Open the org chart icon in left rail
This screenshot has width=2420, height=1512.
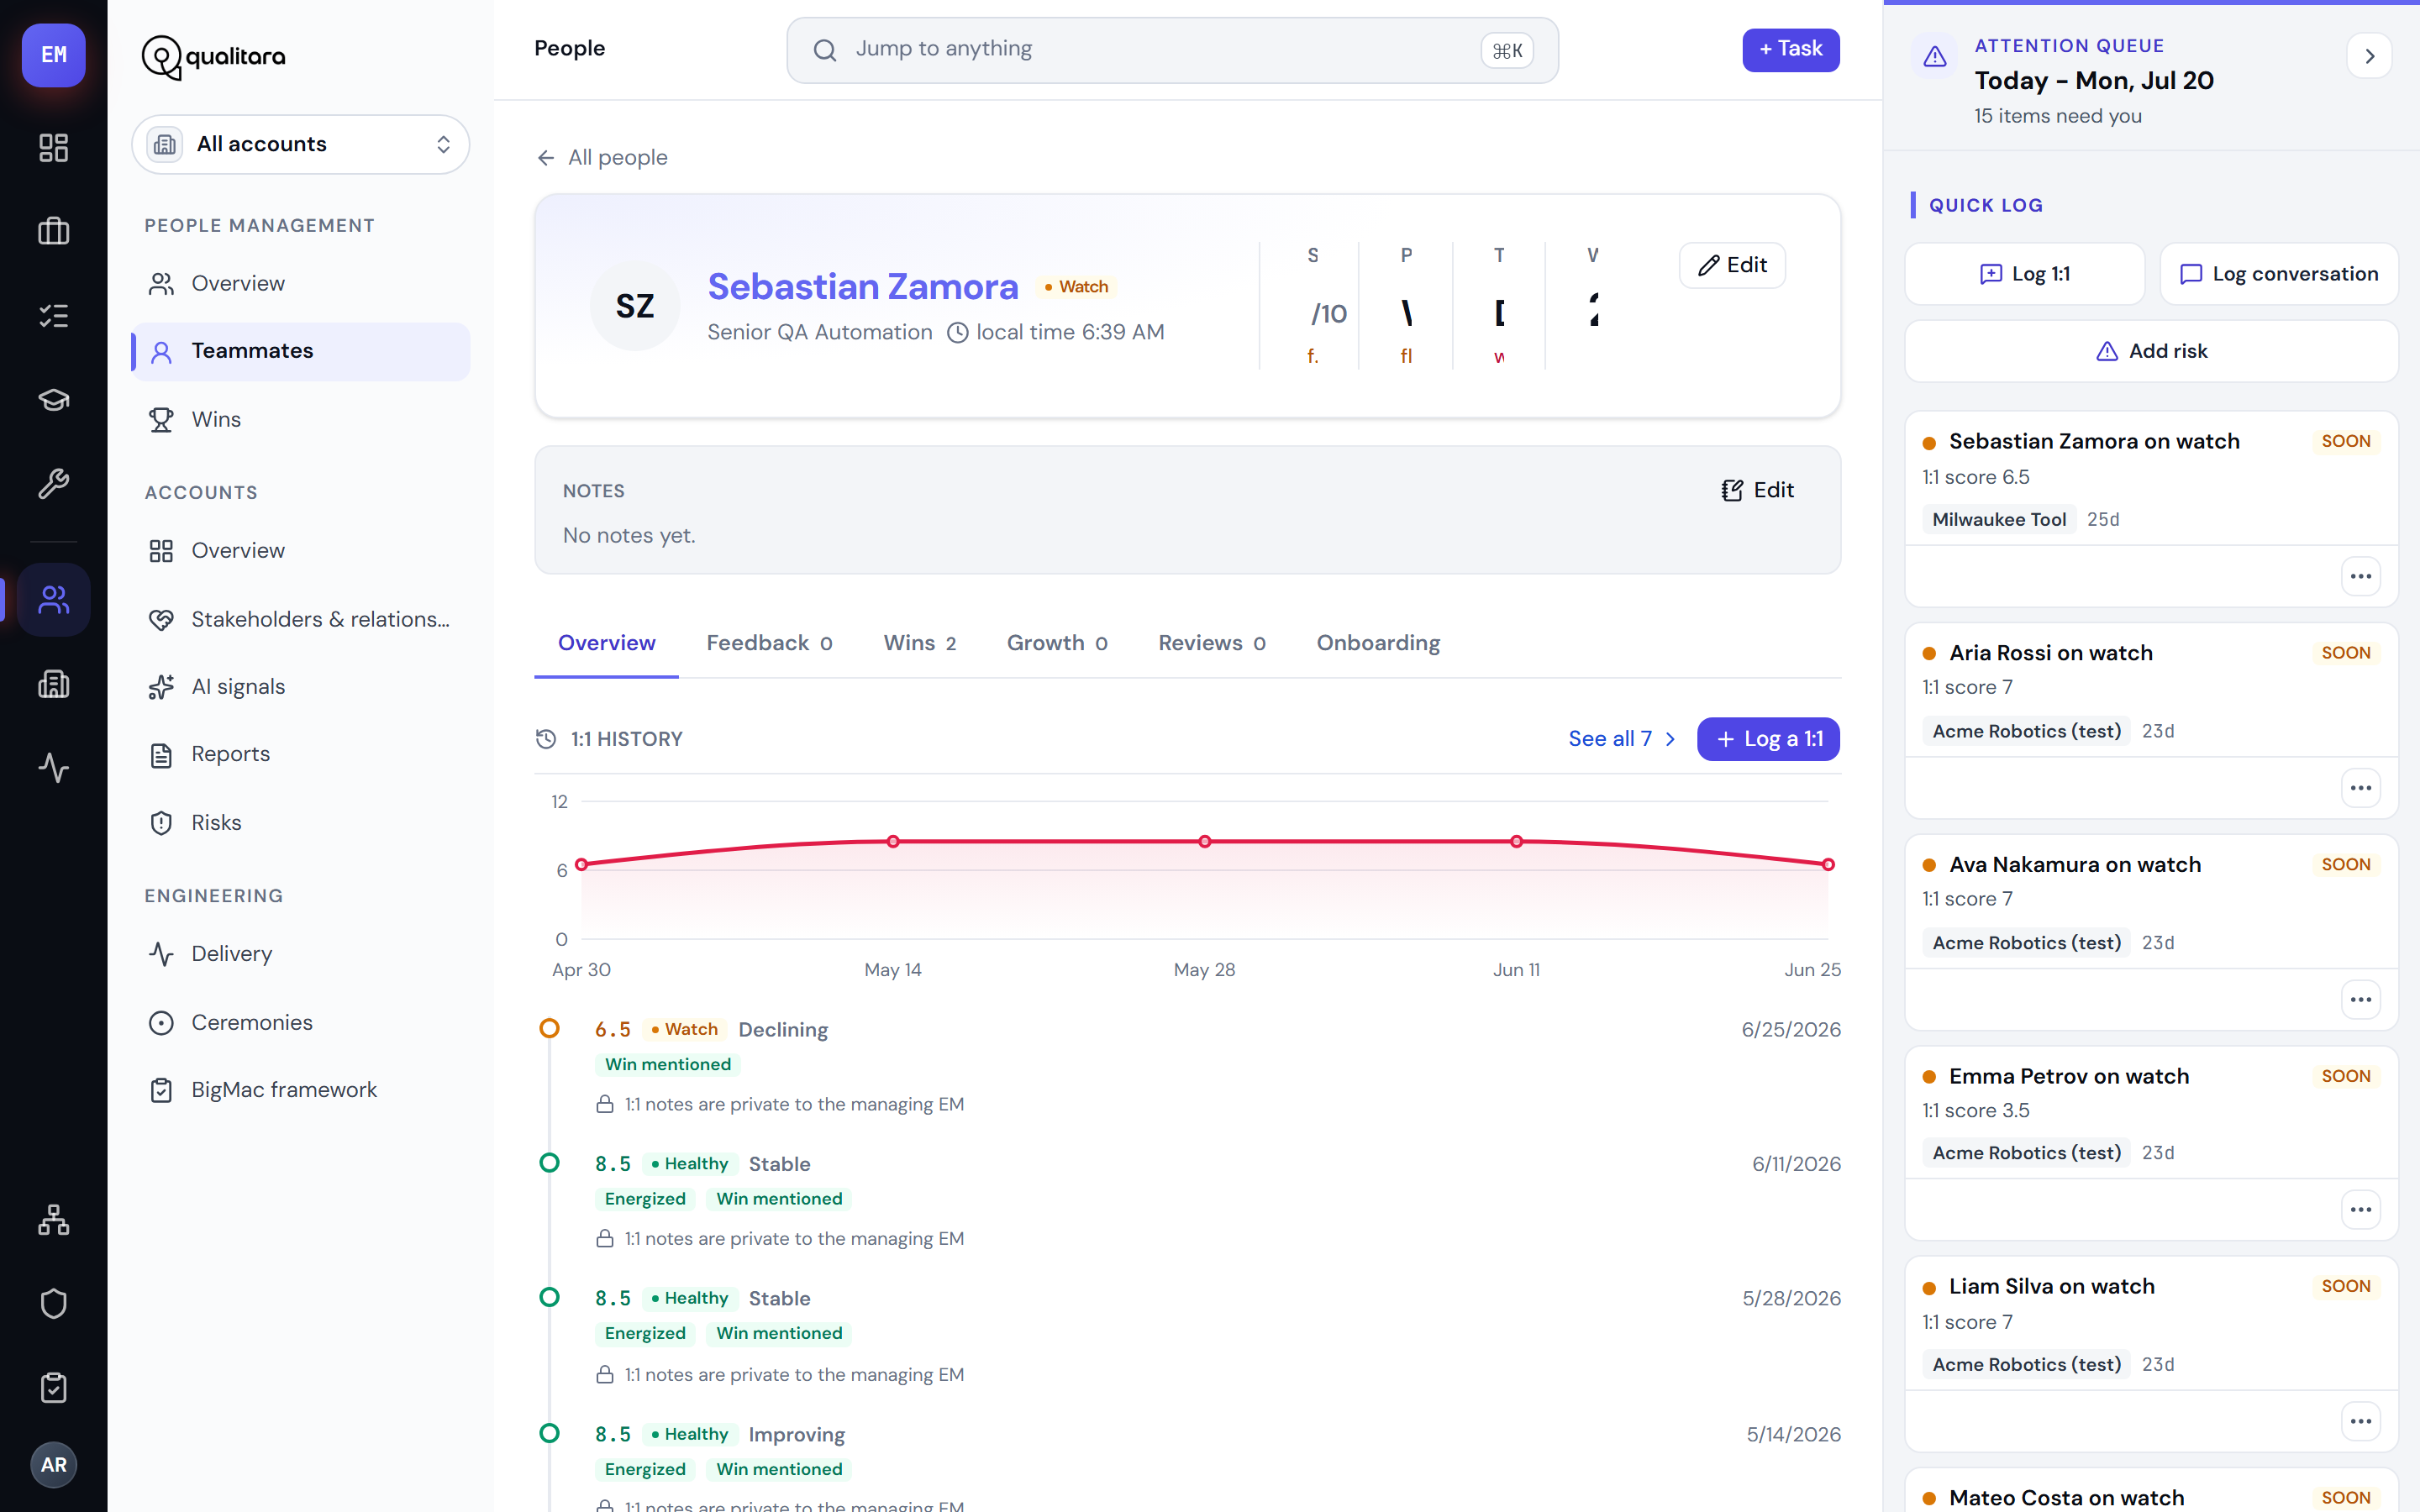click(x=53, y=1220)
